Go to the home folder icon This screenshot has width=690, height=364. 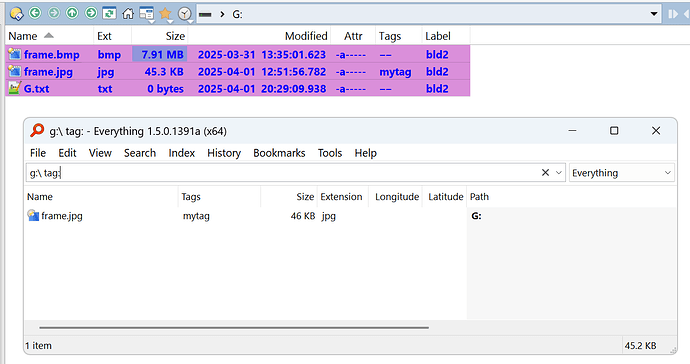tap(128, 14)
